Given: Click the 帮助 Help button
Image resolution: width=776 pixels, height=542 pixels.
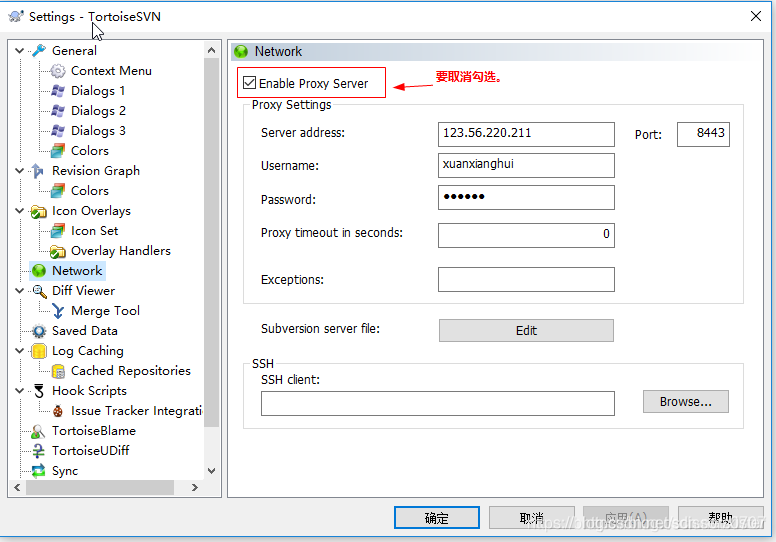Looking at the screenshot, I should (x=721, y=517).
